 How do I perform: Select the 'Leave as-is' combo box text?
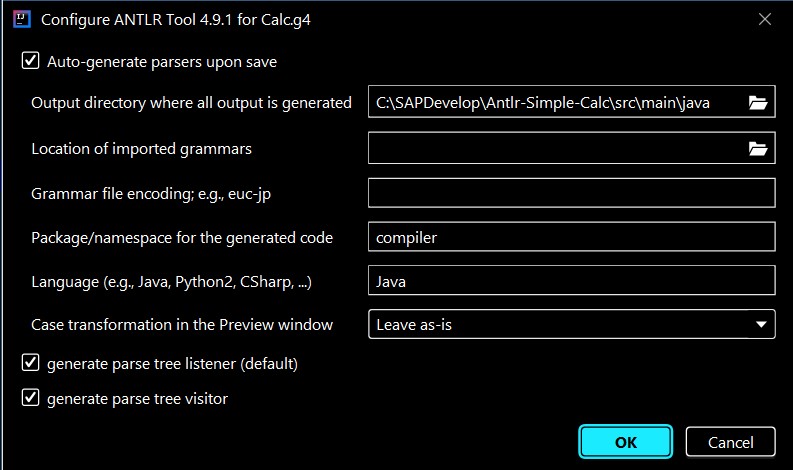pyautogui.click(x=414, y=325)
